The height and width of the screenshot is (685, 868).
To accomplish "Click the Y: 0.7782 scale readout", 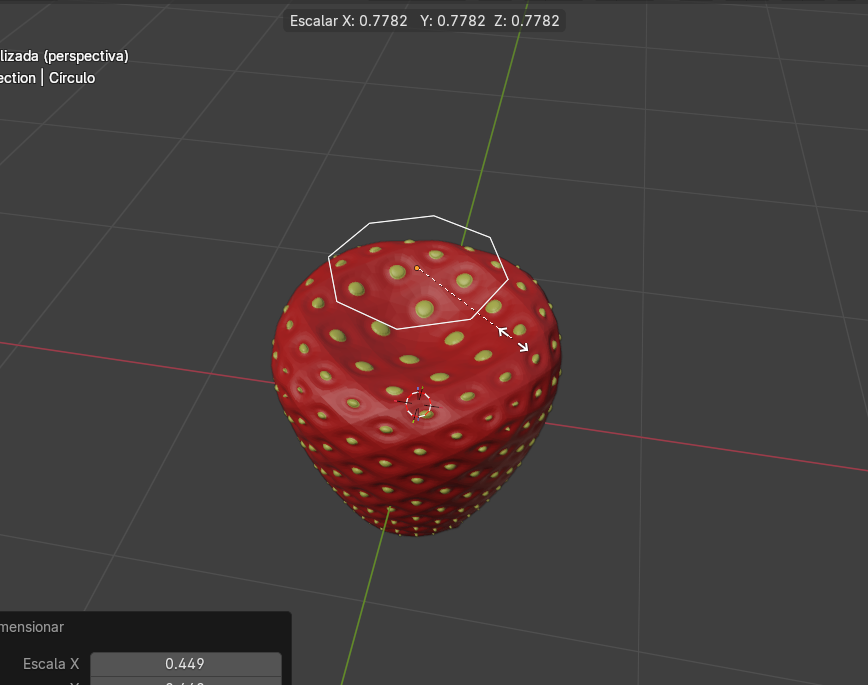I will coord(452,21).
